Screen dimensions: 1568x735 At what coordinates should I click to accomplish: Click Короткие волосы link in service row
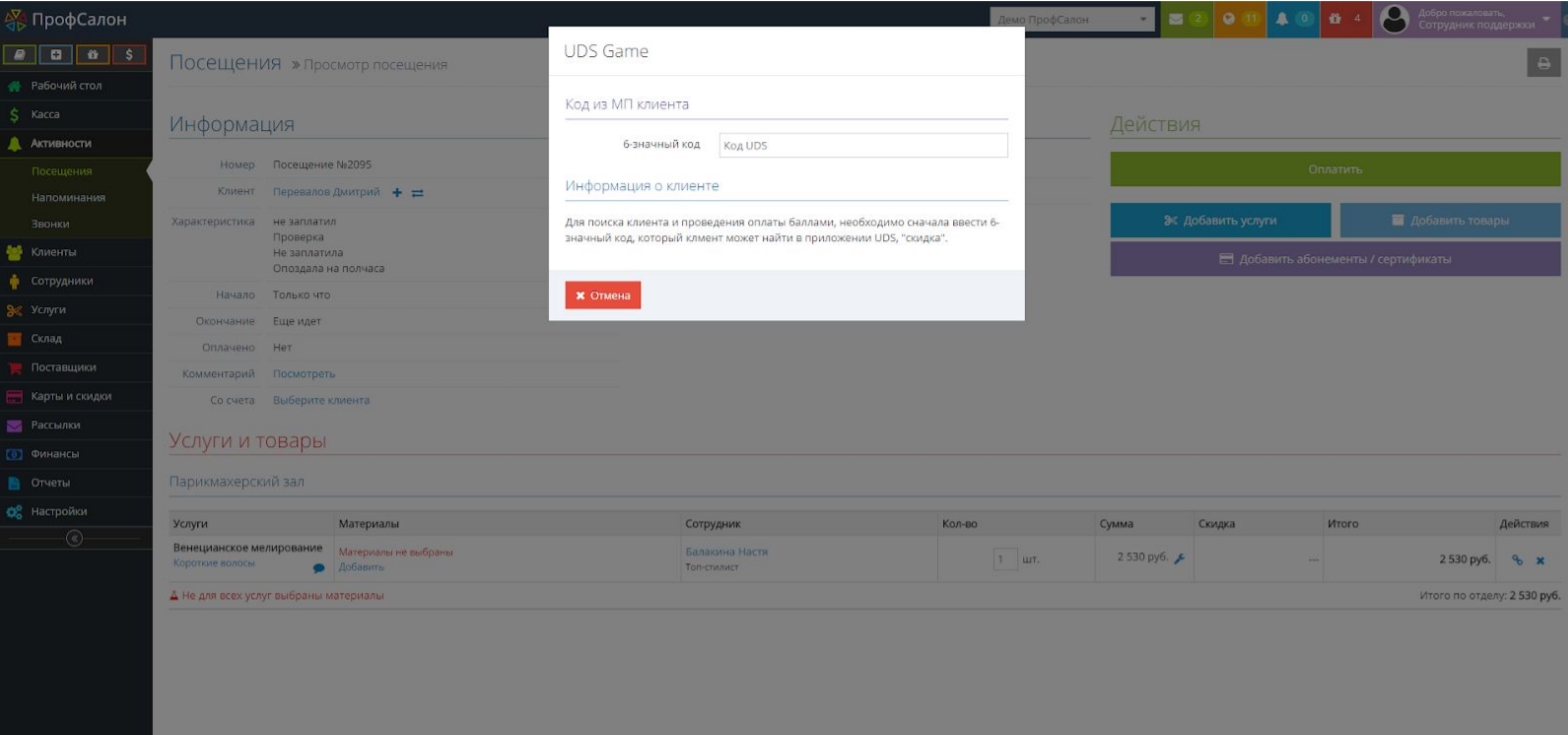point(214,563)
